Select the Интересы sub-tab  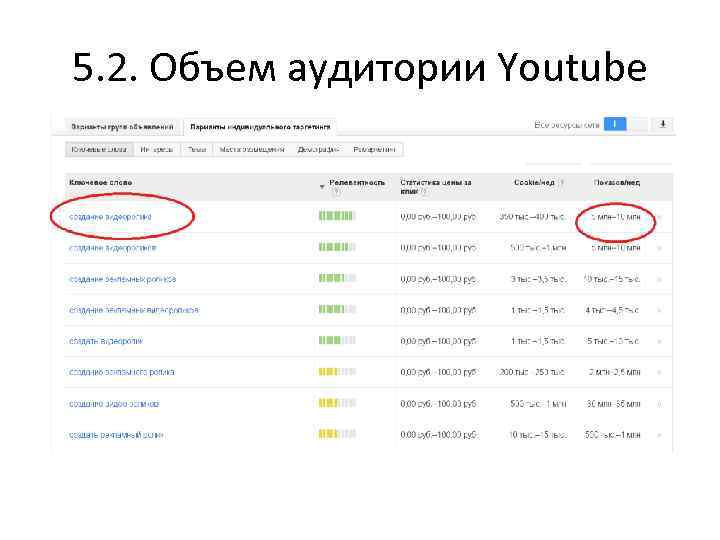[157, 150]
